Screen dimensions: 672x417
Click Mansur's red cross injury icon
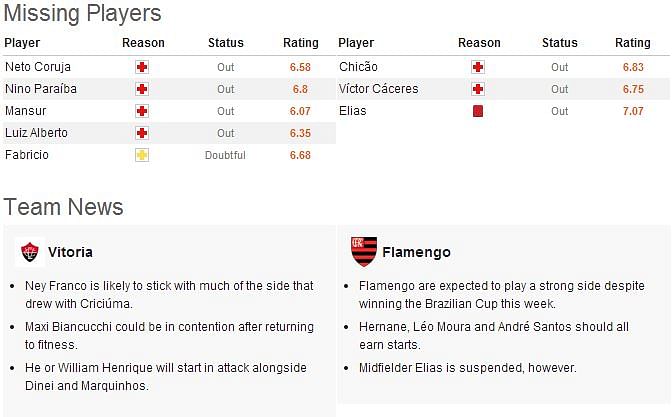[142, 111]
